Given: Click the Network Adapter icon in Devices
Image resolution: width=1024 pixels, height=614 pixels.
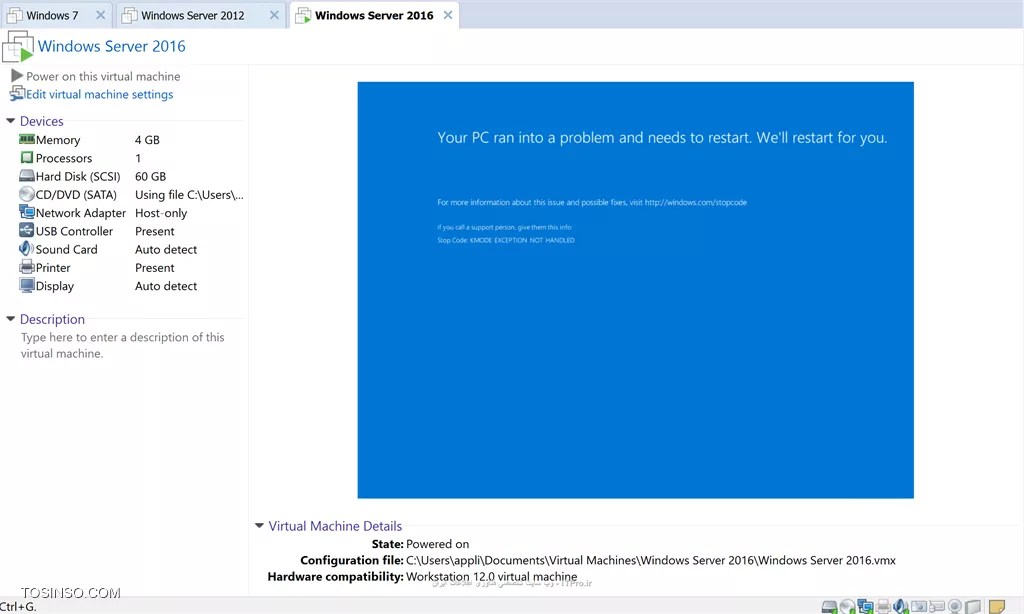Looking at the screenshot, I should [27, 212].
